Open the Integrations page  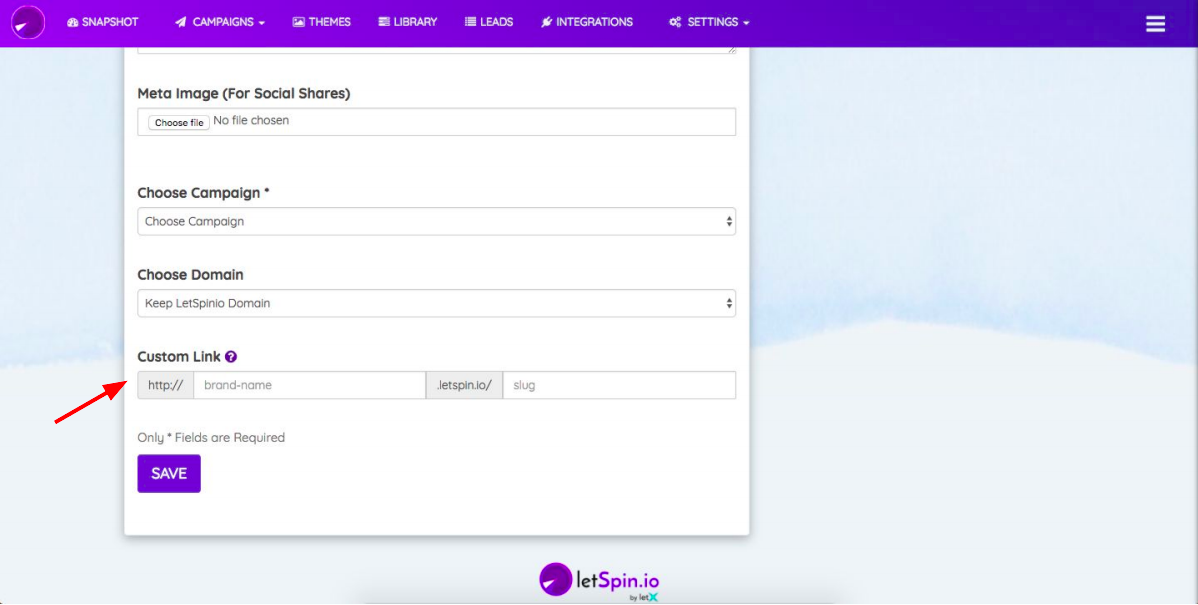pos(587,22)
